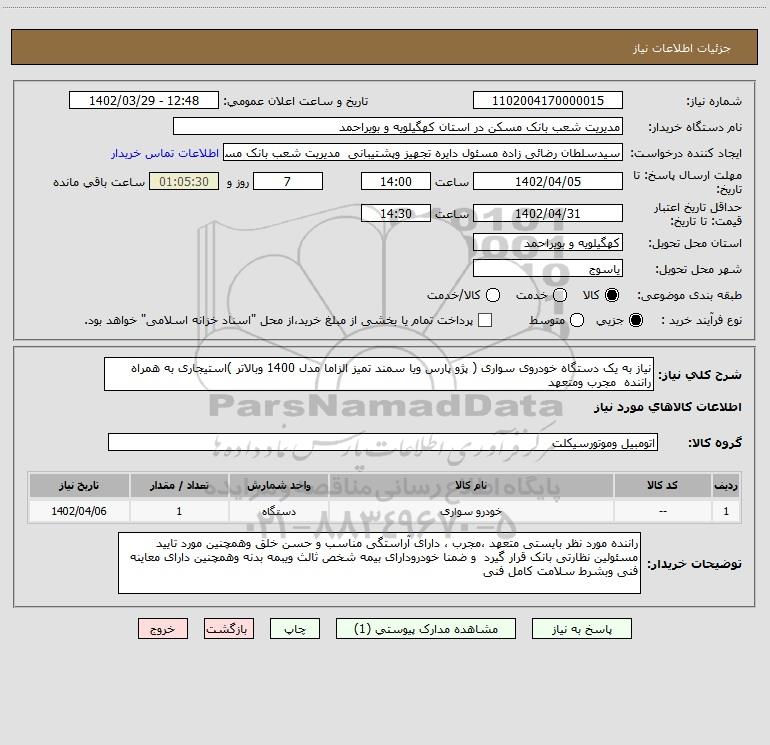Click the price validity date 1402/04/31
770x745 pixels.
pyautogui.click(x=548, y=214)
